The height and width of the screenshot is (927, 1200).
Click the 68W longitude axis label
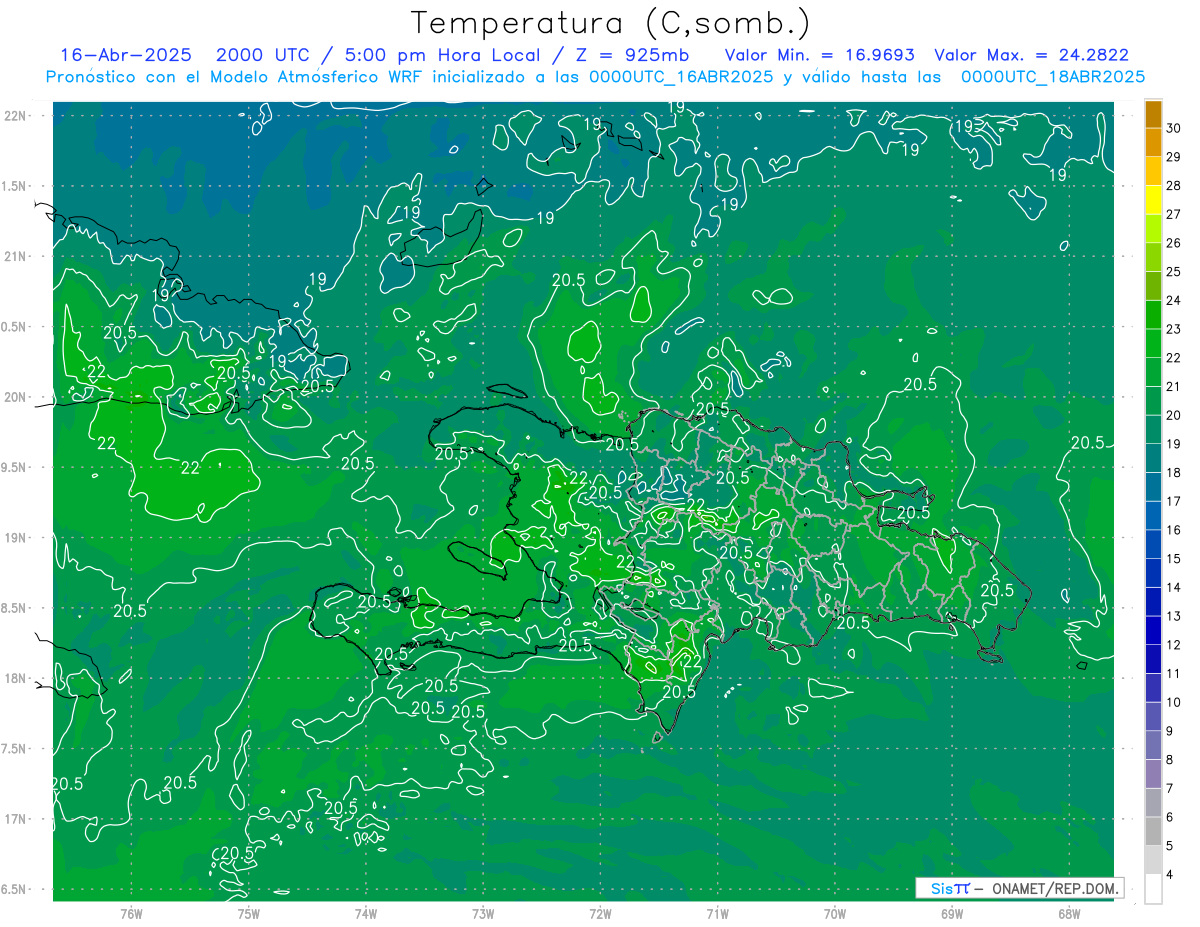pyautogui.click(x=1069, y=913)
